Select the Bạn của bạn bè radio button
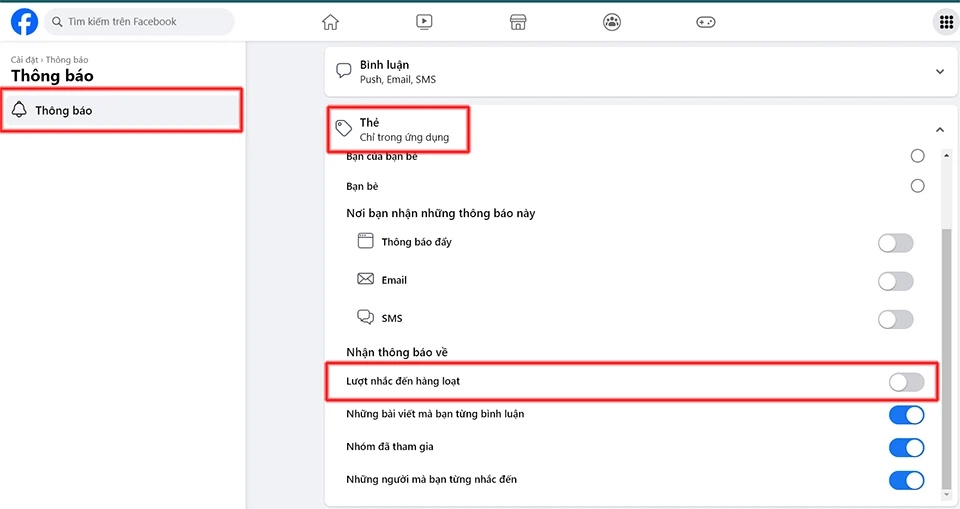Viewport: 960px width, 509px height. tap(917, 156)
